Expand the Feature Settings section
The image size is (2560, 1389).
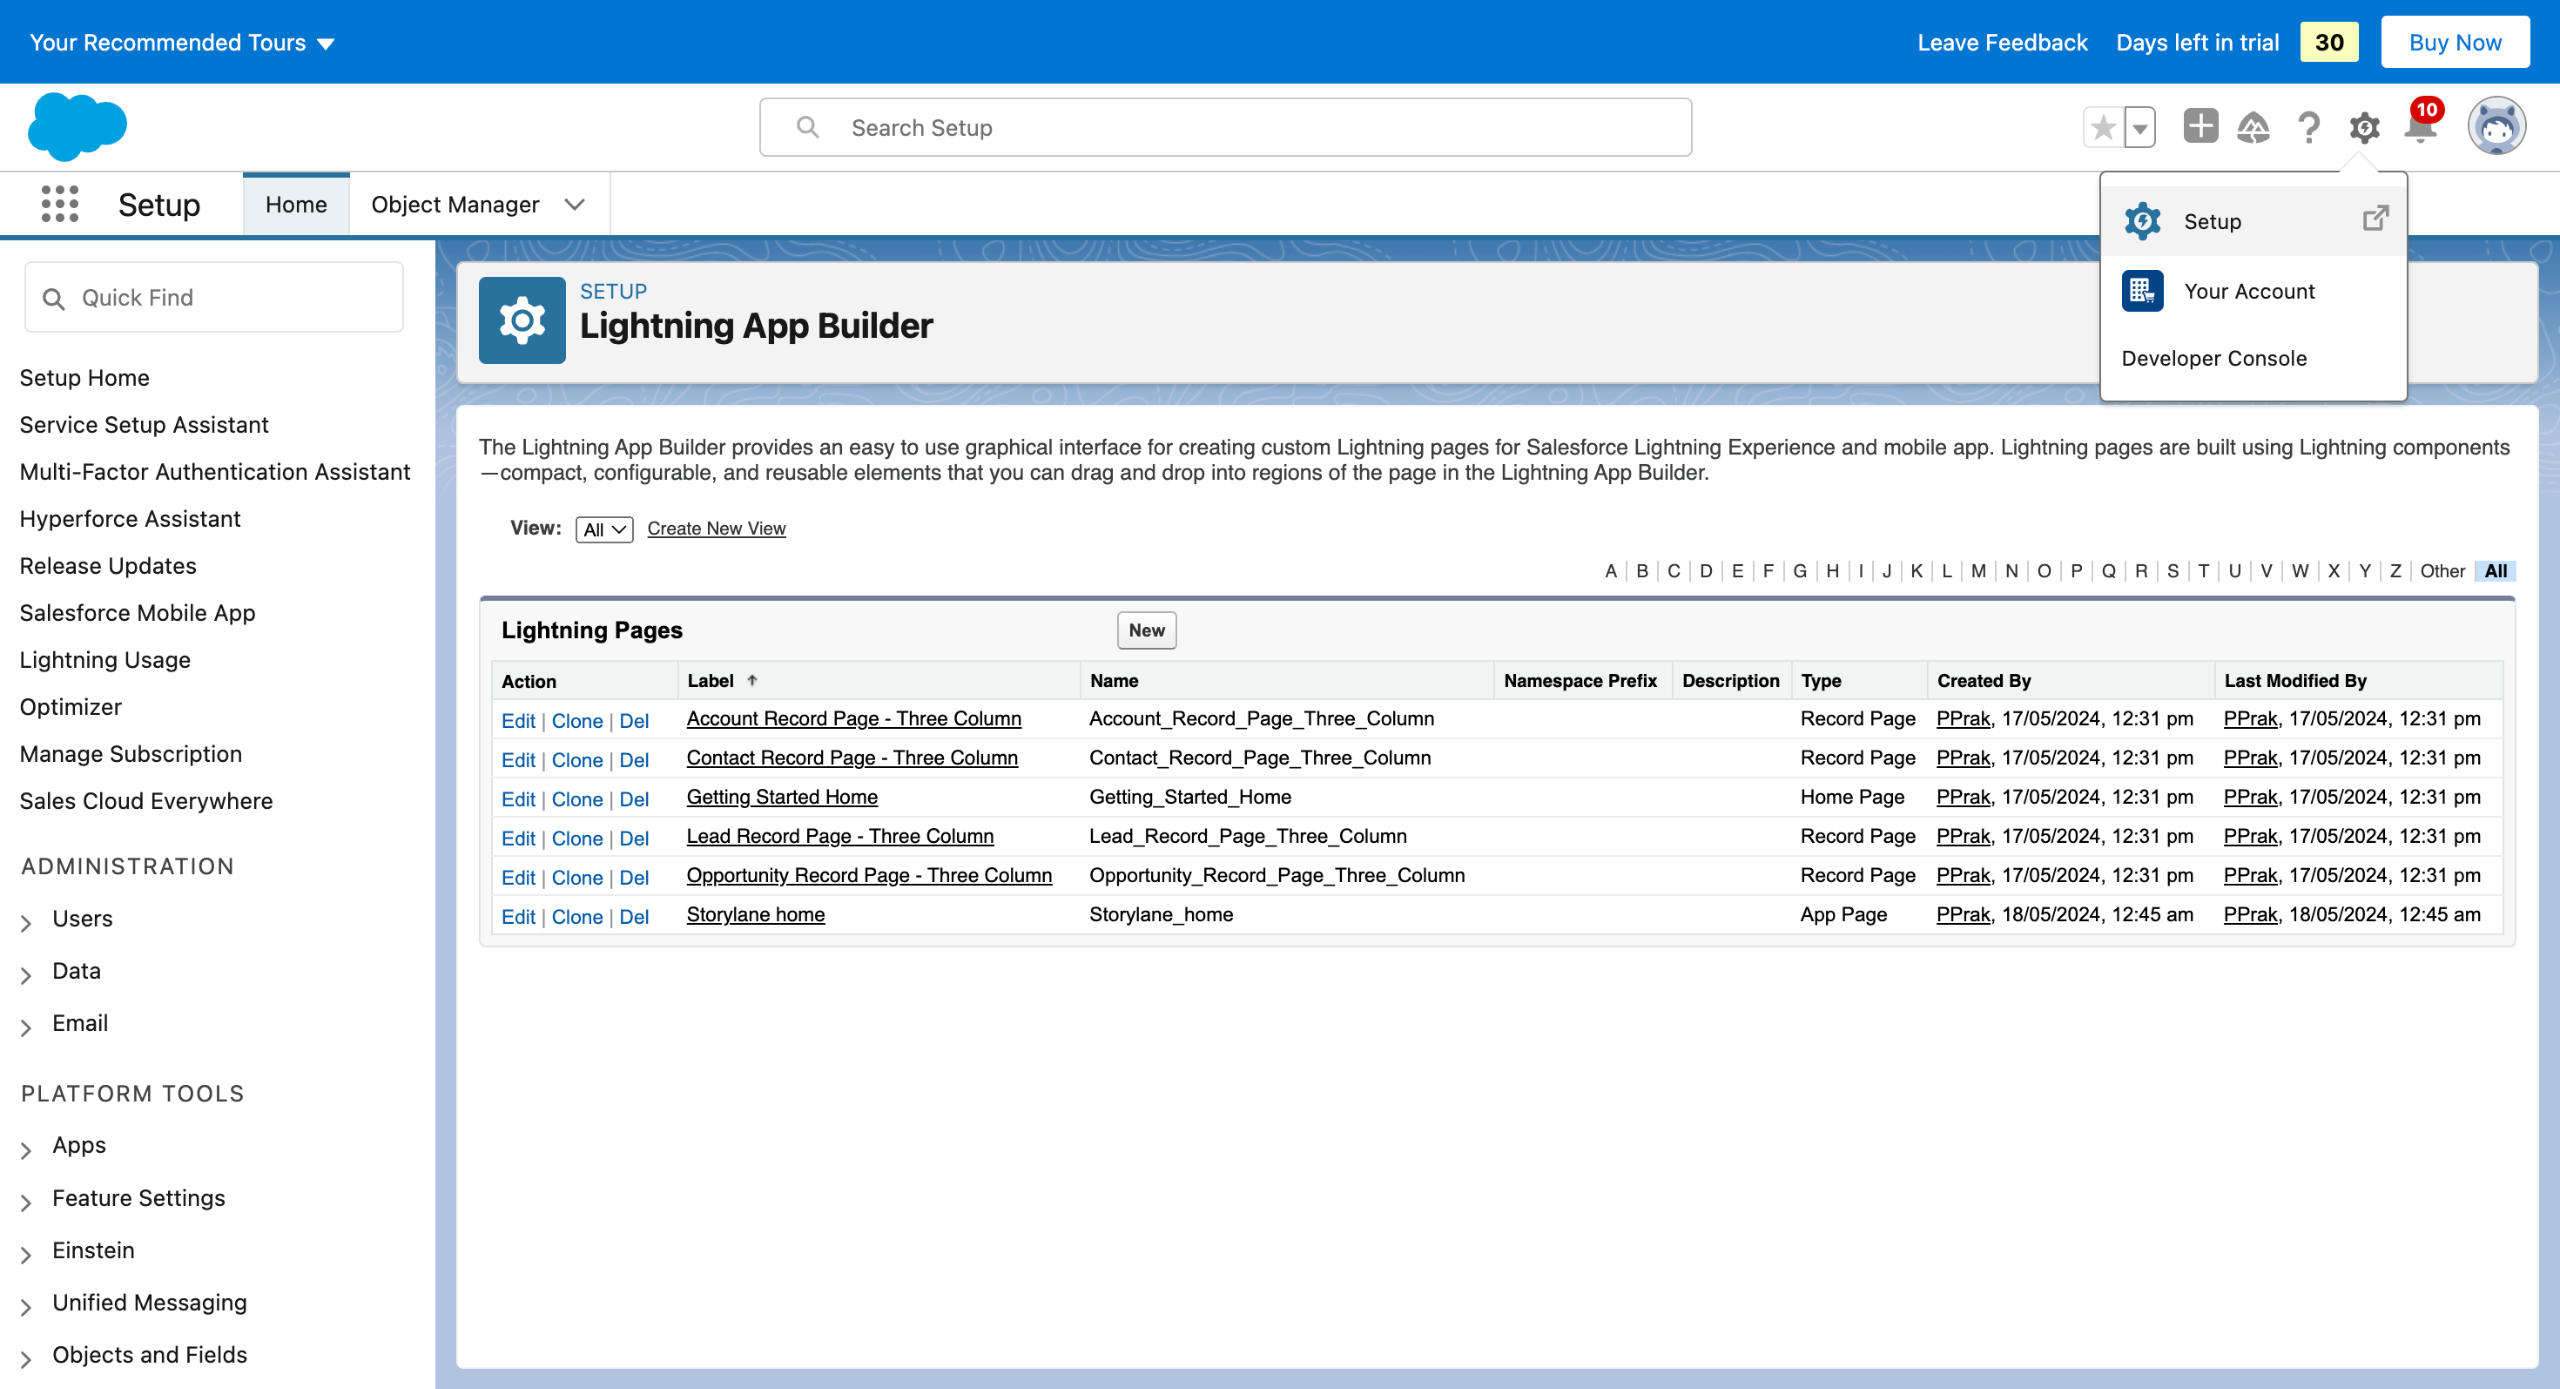(26, 1201)
